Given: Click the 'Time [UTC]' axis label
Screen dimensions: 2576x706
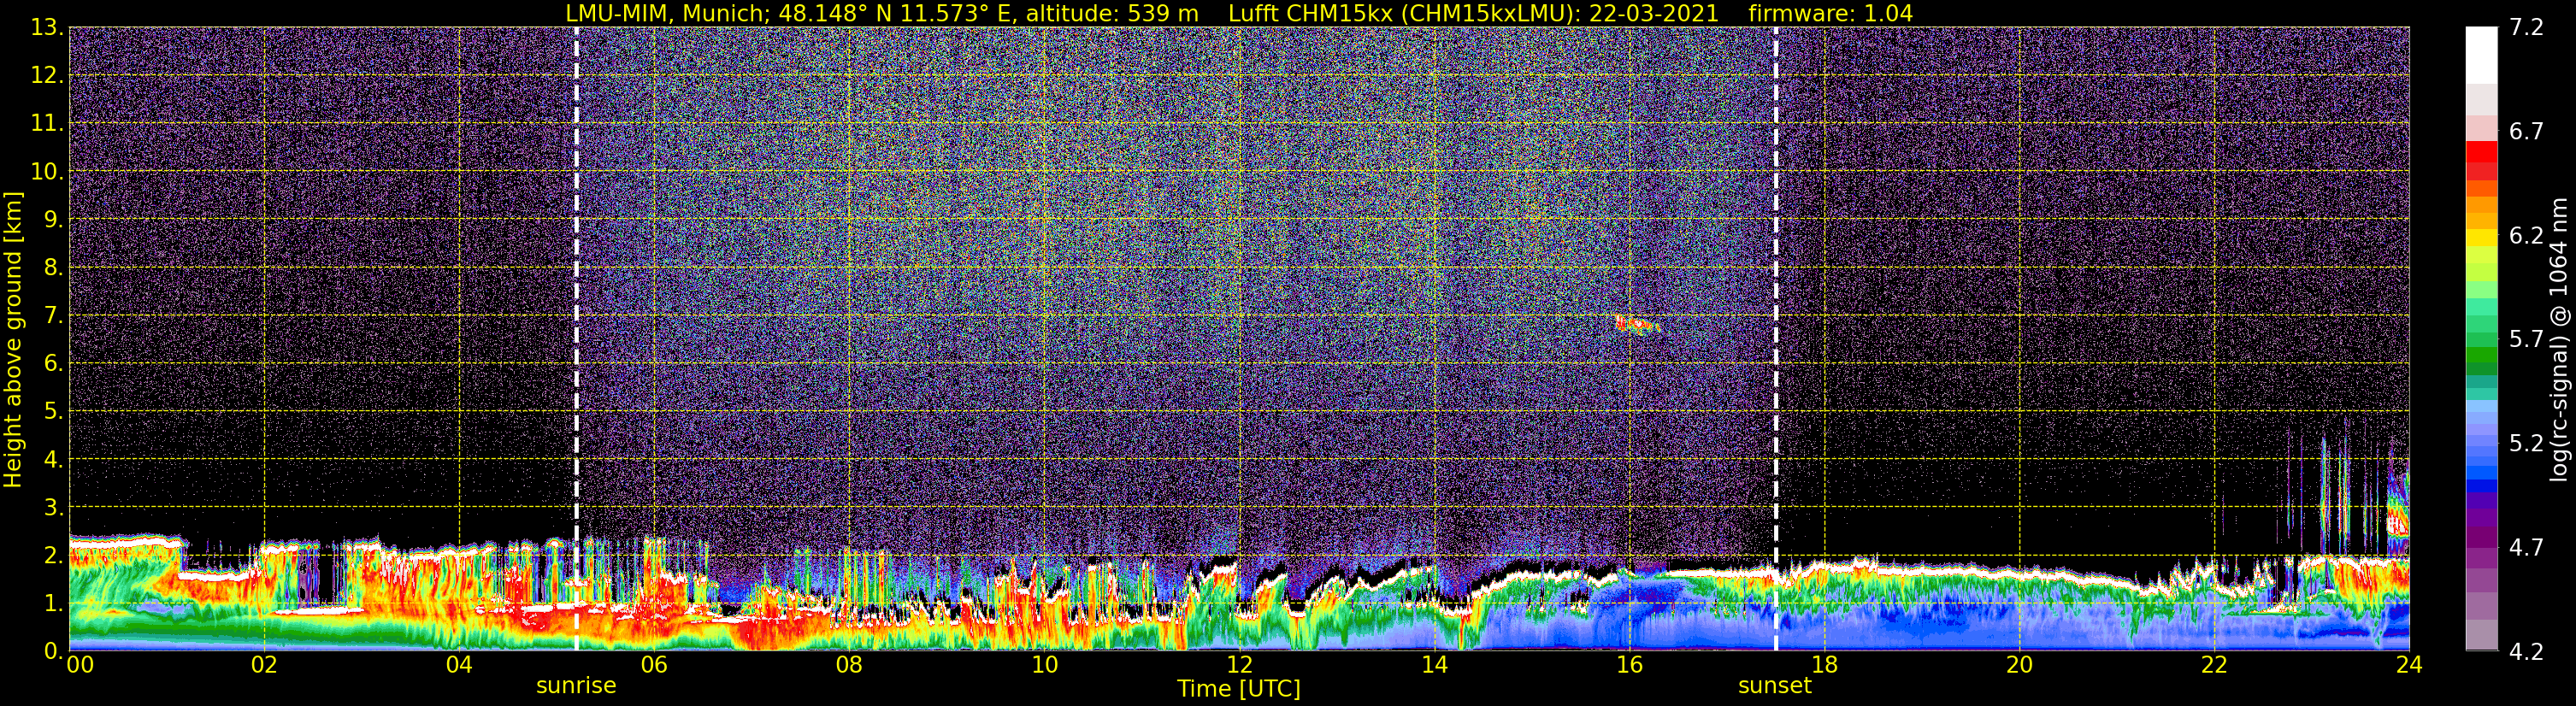Looking at the screenshot, I should pyautogui.click(x=1239, y=689).
